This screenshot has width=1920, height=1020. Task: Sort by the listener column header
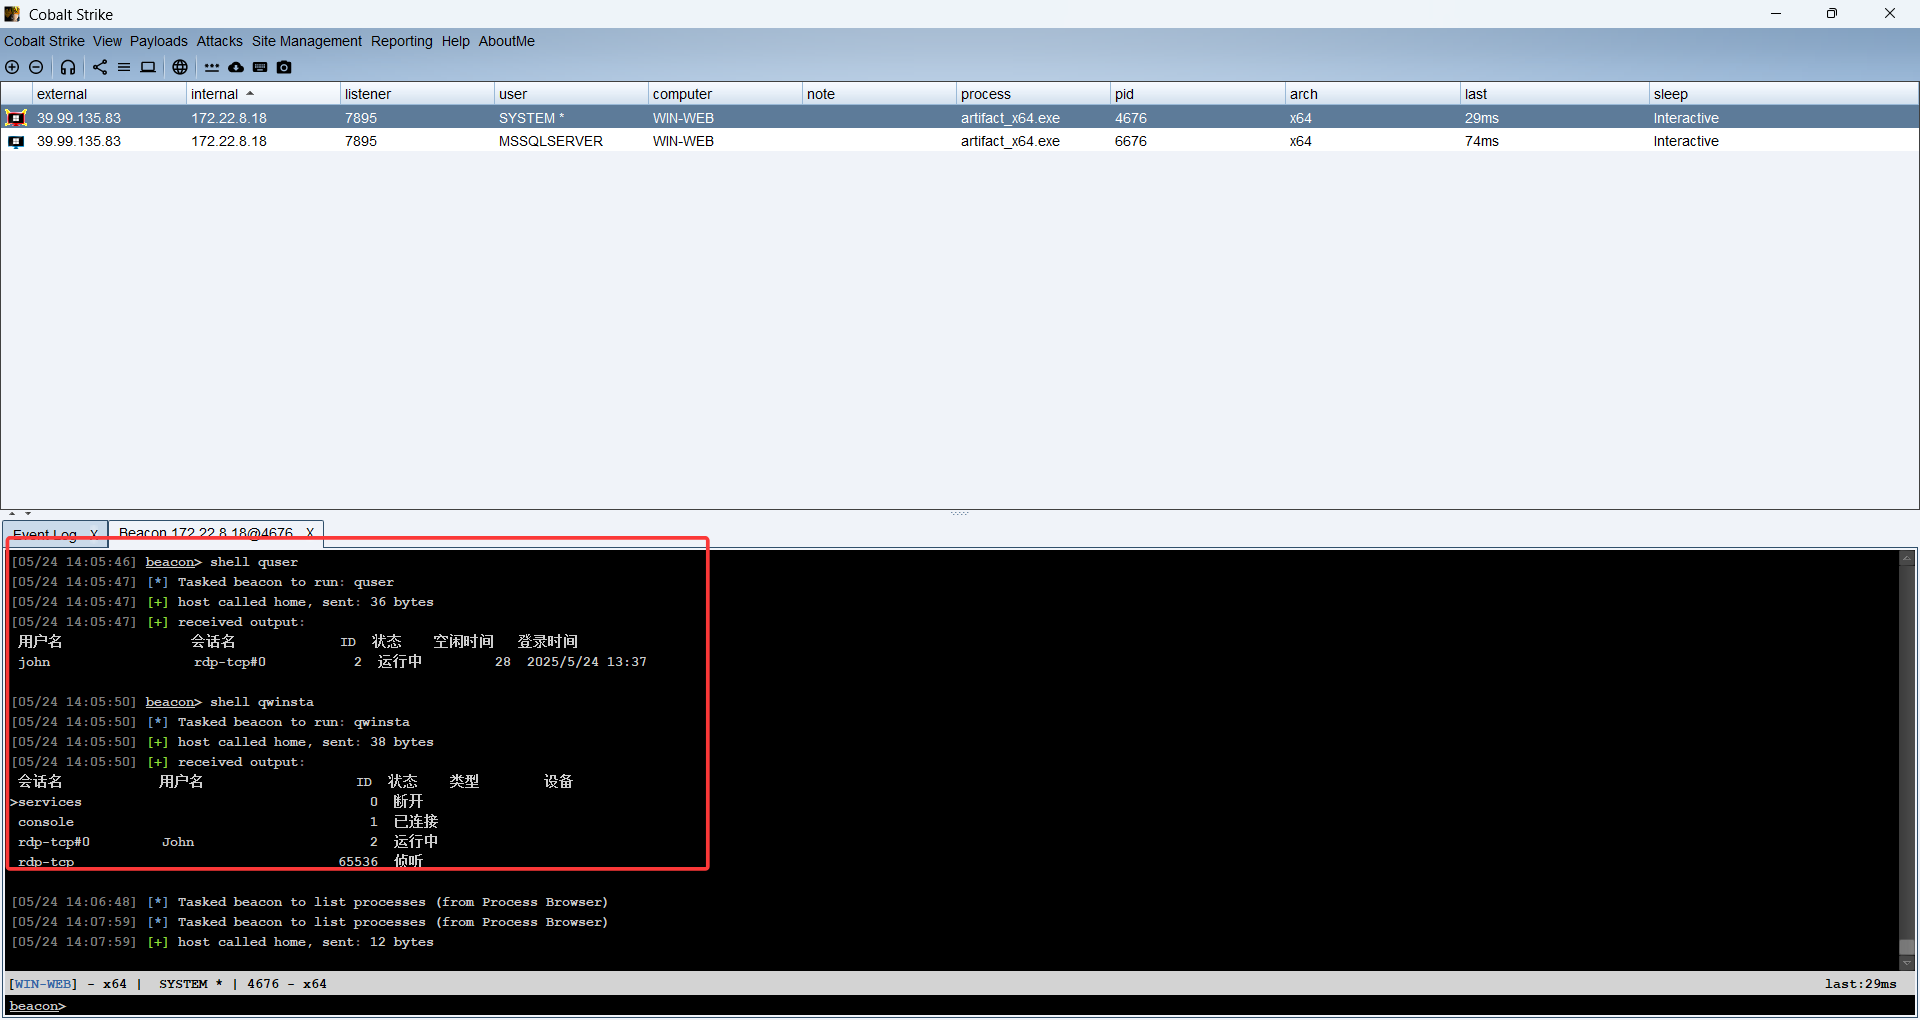point(417,94)
